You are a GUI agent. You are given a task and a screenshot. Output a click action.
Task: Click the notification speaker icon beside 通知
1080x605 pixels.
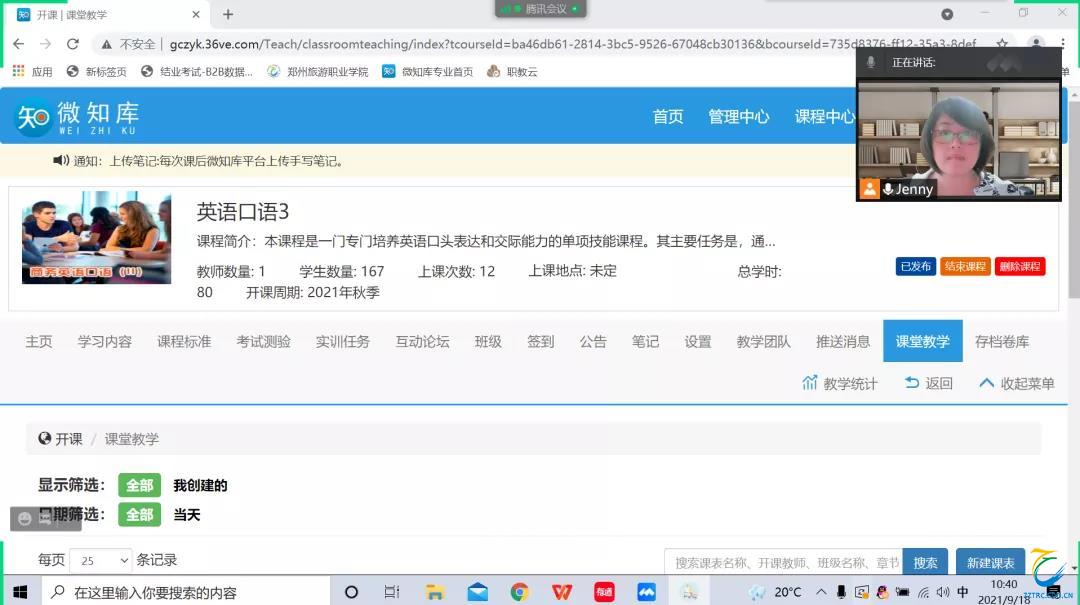61,161
